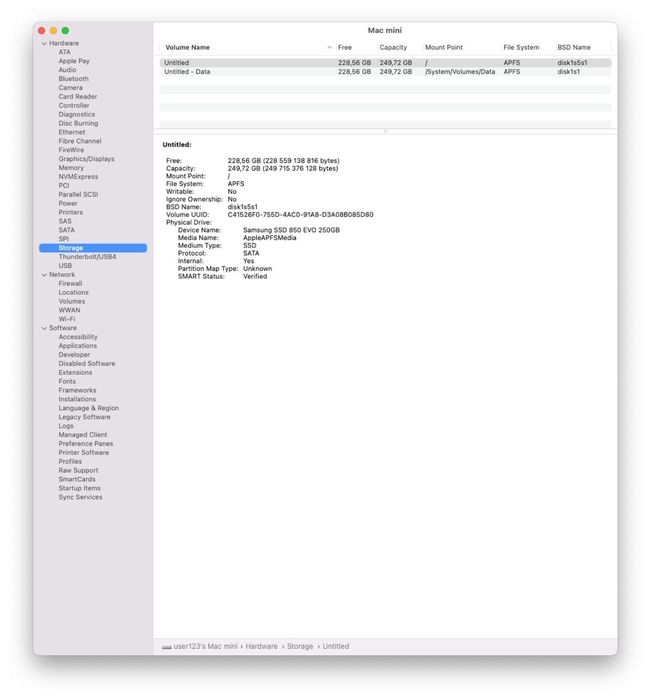Click the Volume Name sort arrow
The image size is (651, 699).
click(329, 47)
